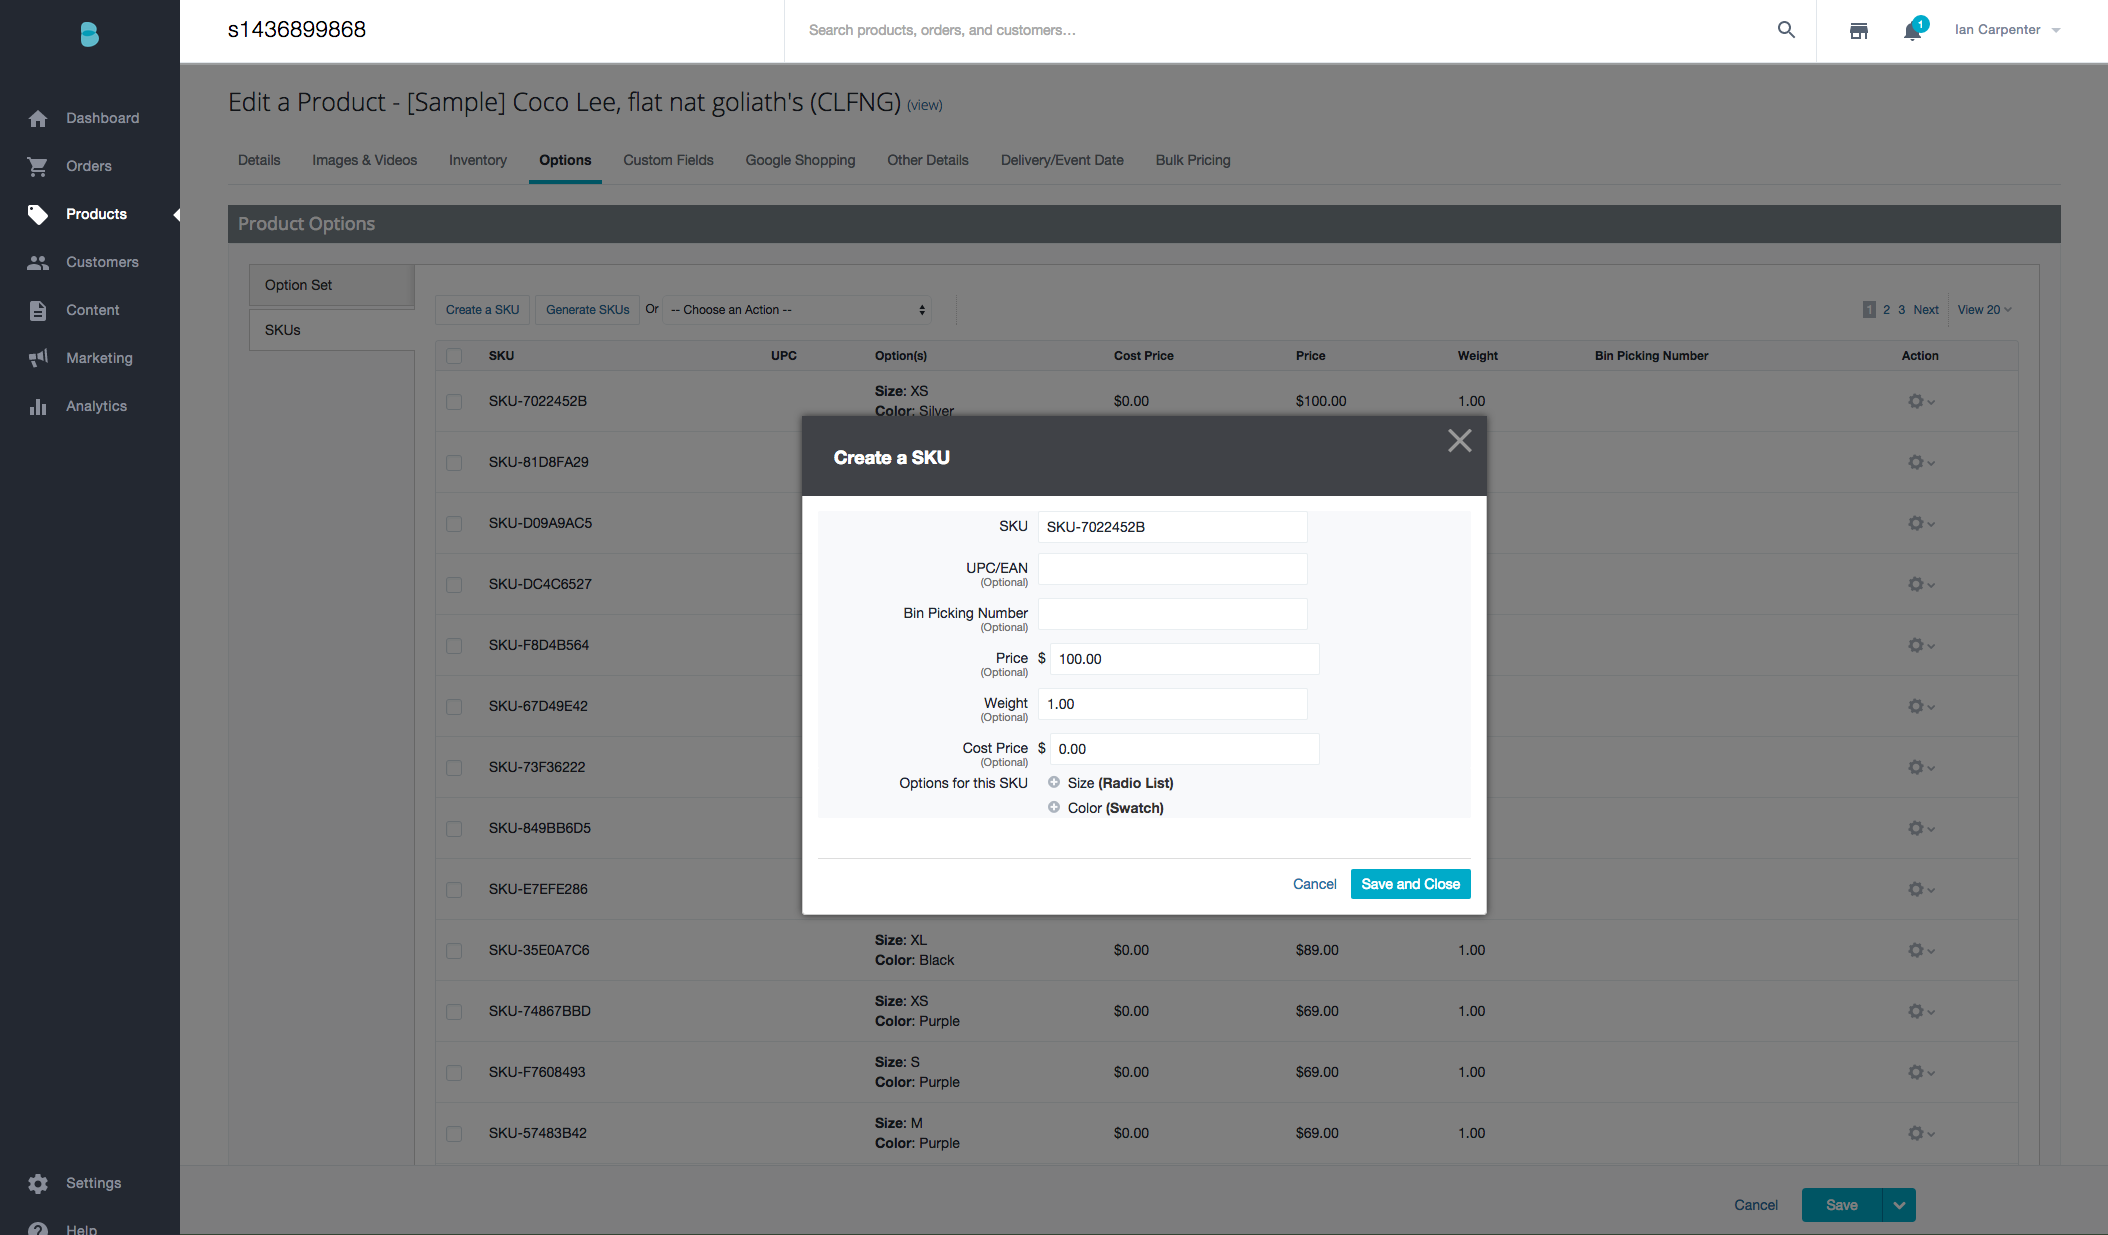Click the Generate SKUs button
Viewport: 2108px width, 1235px height.
pos(587,310)
